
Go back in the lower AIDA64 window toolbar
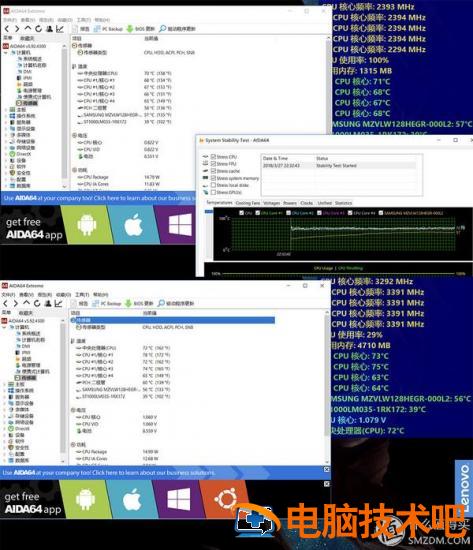6,303
